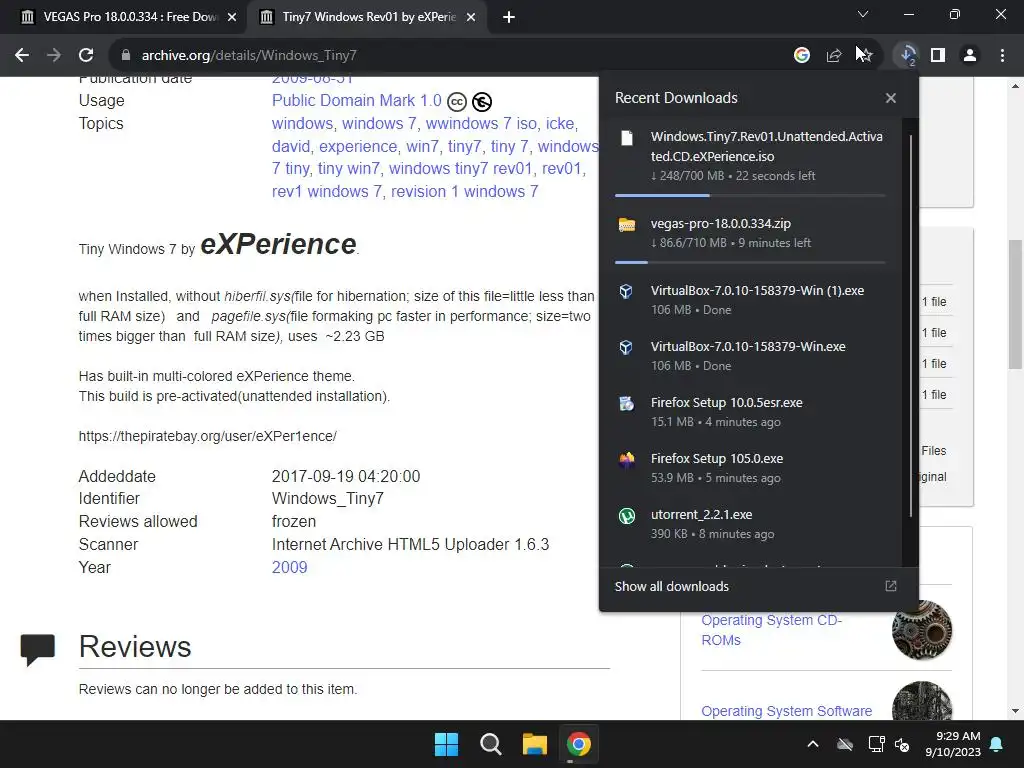Image resolution: width=1024 pixels, height=768 pixels.
Task: Click the Tiny7 ISO download progress bar
Action: (750, 195)
